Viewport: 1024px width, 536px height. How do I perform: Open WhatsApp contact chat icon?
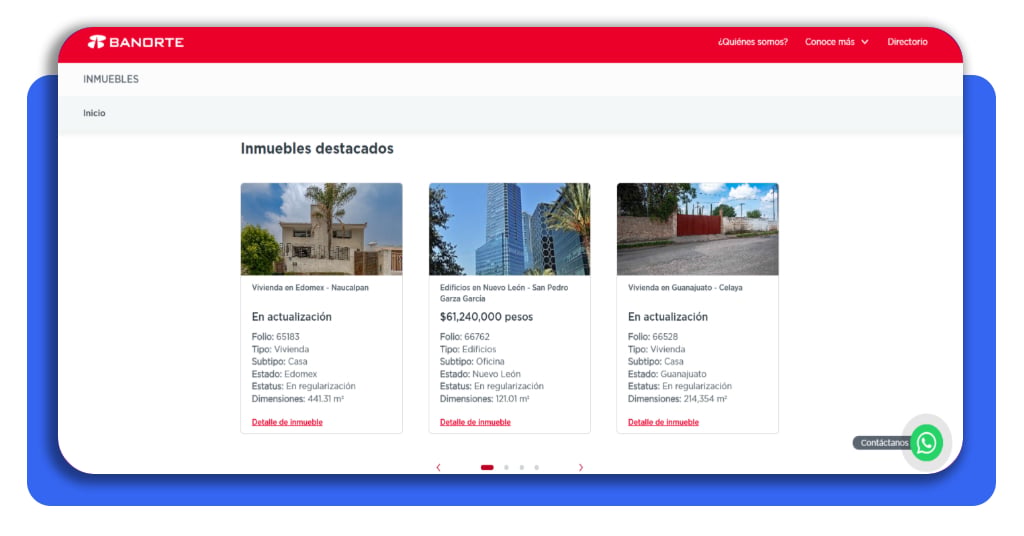coord(927,443)
